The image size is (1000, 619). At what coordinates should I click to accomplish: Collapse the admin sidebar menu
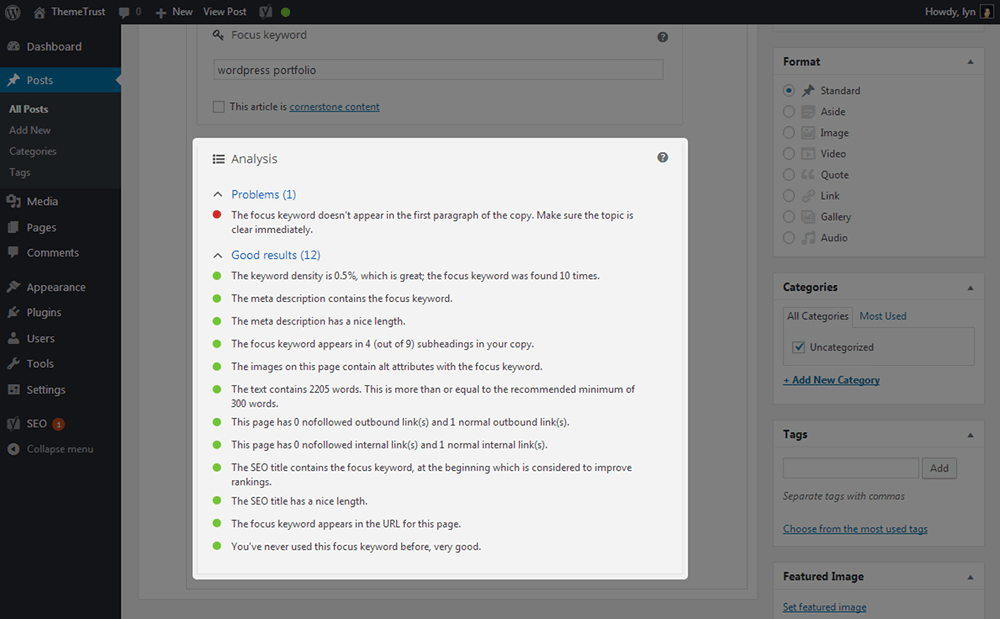(59, 449)
